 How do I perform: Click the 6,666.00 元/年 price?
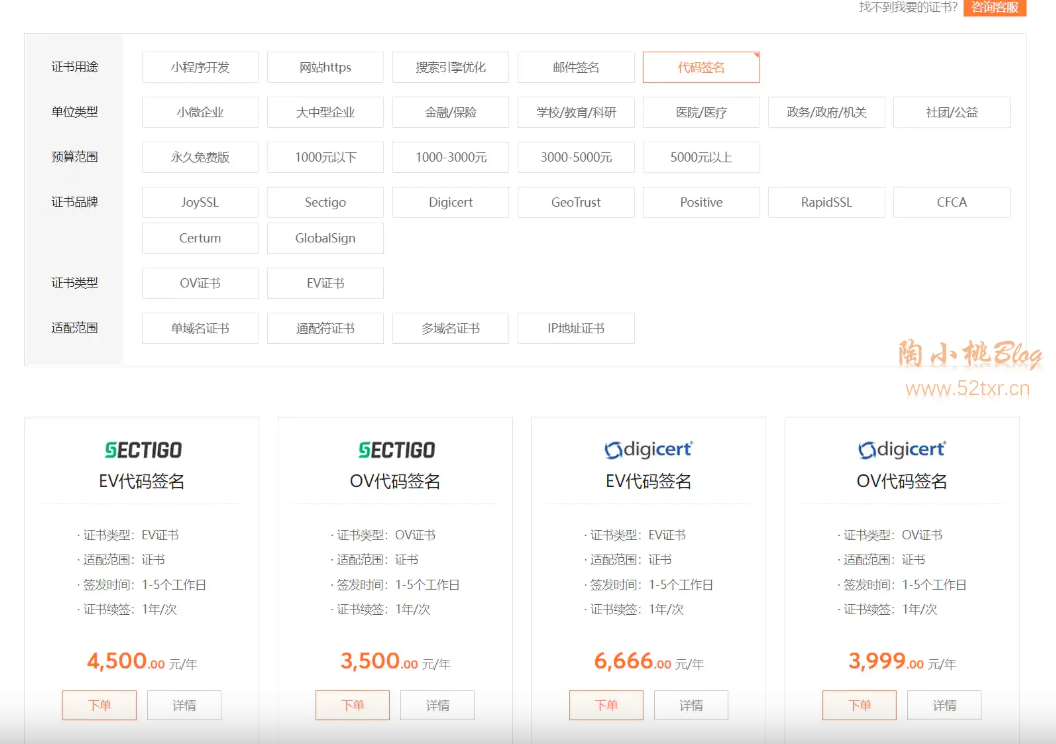(x=649, y=661)
